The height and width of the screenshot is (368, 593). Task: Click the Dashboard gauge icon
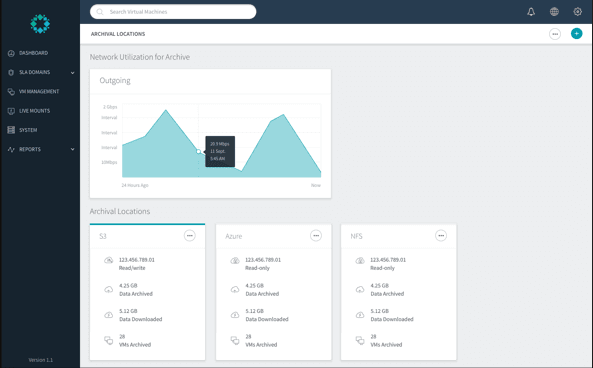pos(11,53)
